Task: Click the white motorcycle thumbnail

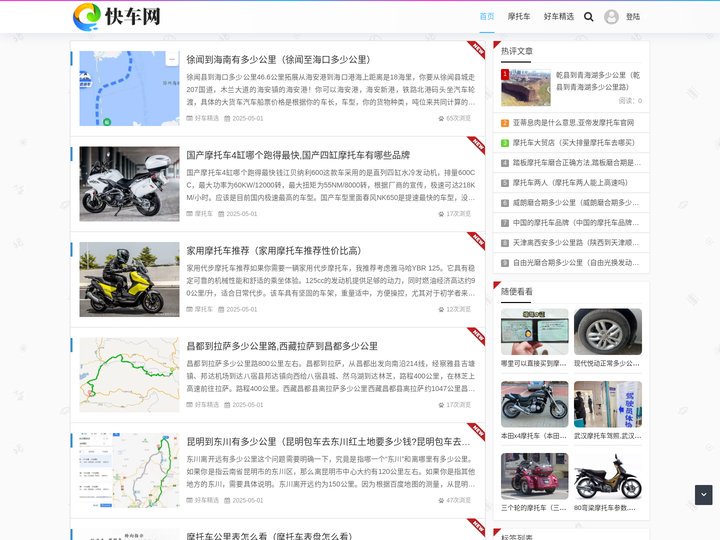Action: tap(129, 184)
